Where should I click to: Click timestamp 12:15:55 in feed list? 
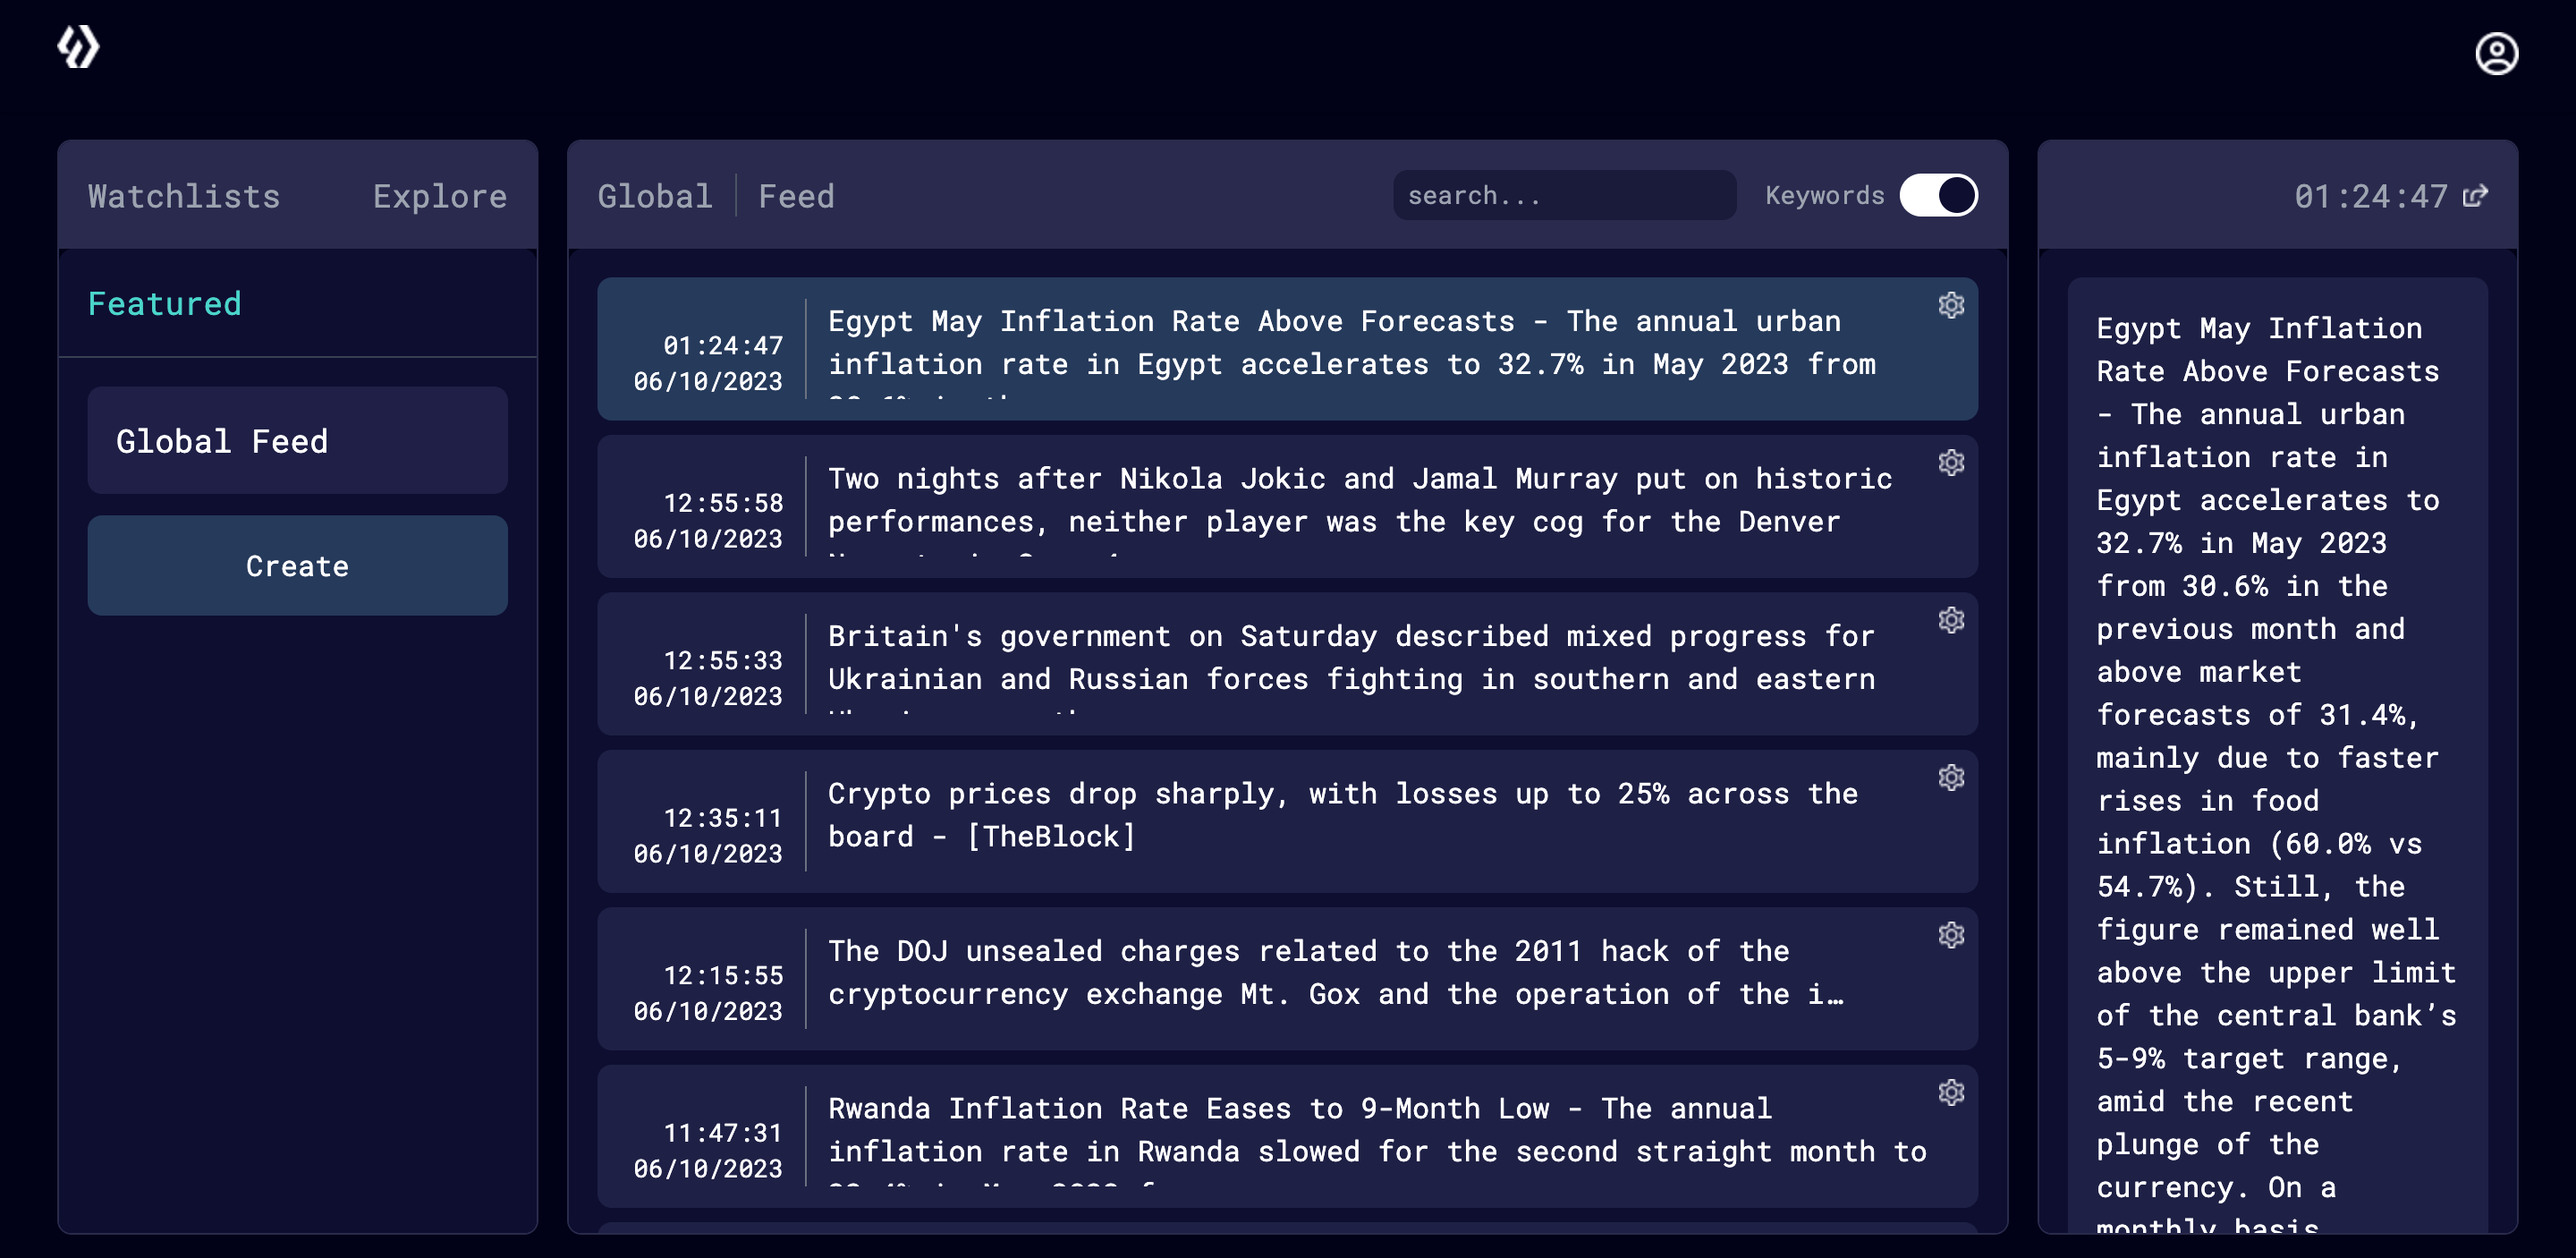[x=723, y=975]
